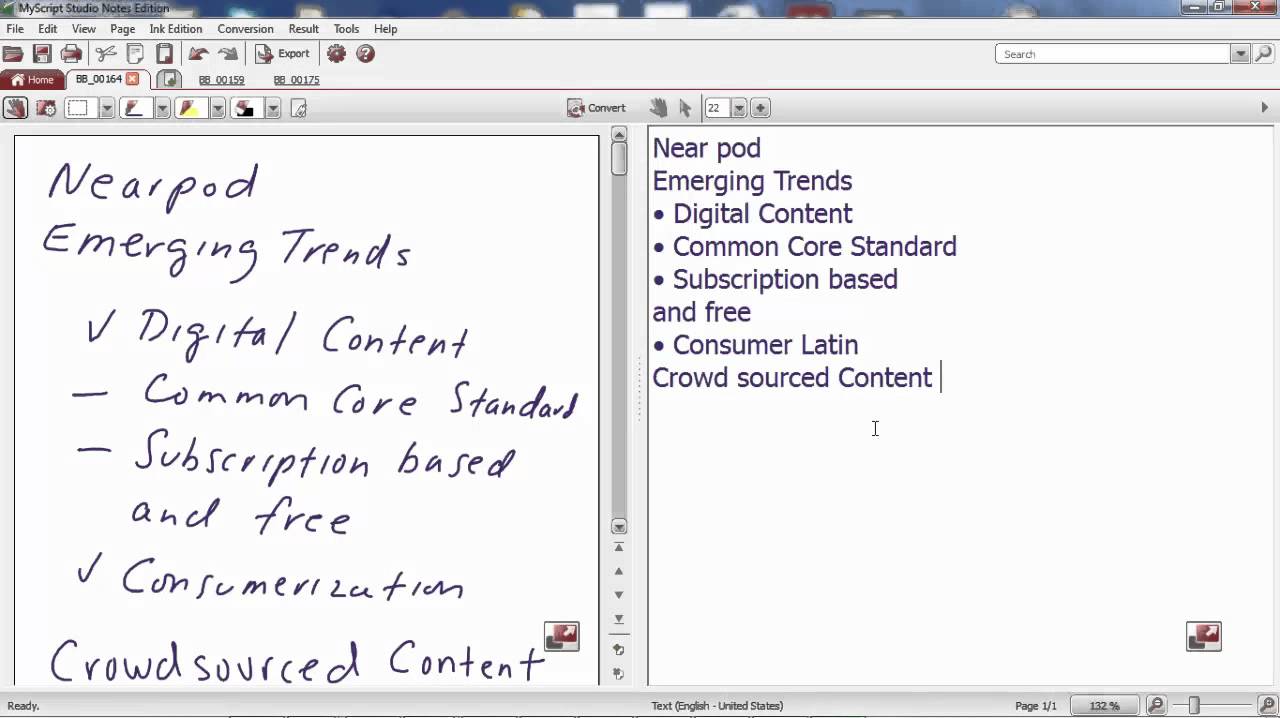Viewport: 1280px width, 718px height.
Task: Zoom out with the left magnifier icon
Action: coord(1156,705)
